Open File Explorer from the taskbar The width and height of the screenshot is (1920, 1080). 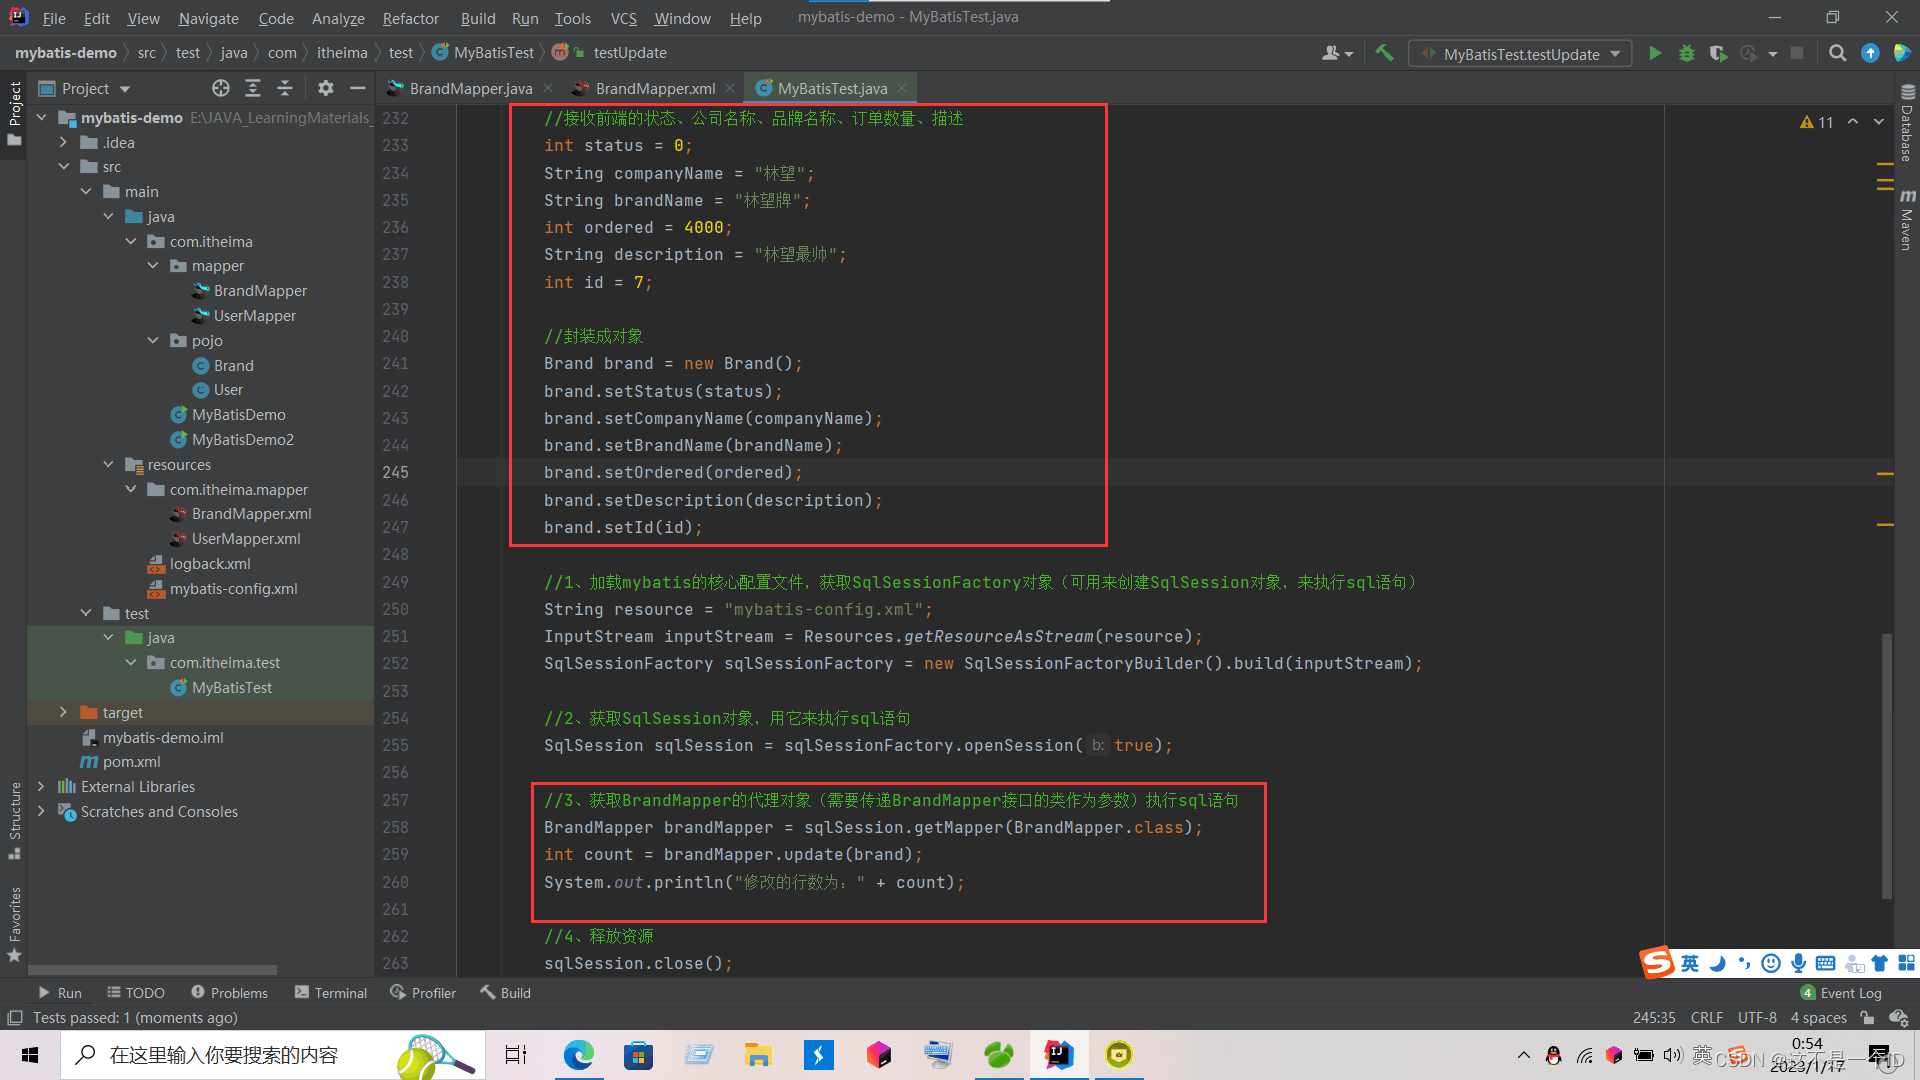point(758,1055)
